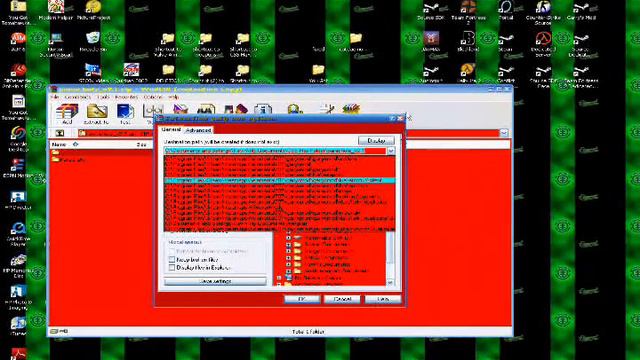This screenshot has width=640, height=360.
Task: Open Source SDK desktop shortcut
Action: point(431,11)
